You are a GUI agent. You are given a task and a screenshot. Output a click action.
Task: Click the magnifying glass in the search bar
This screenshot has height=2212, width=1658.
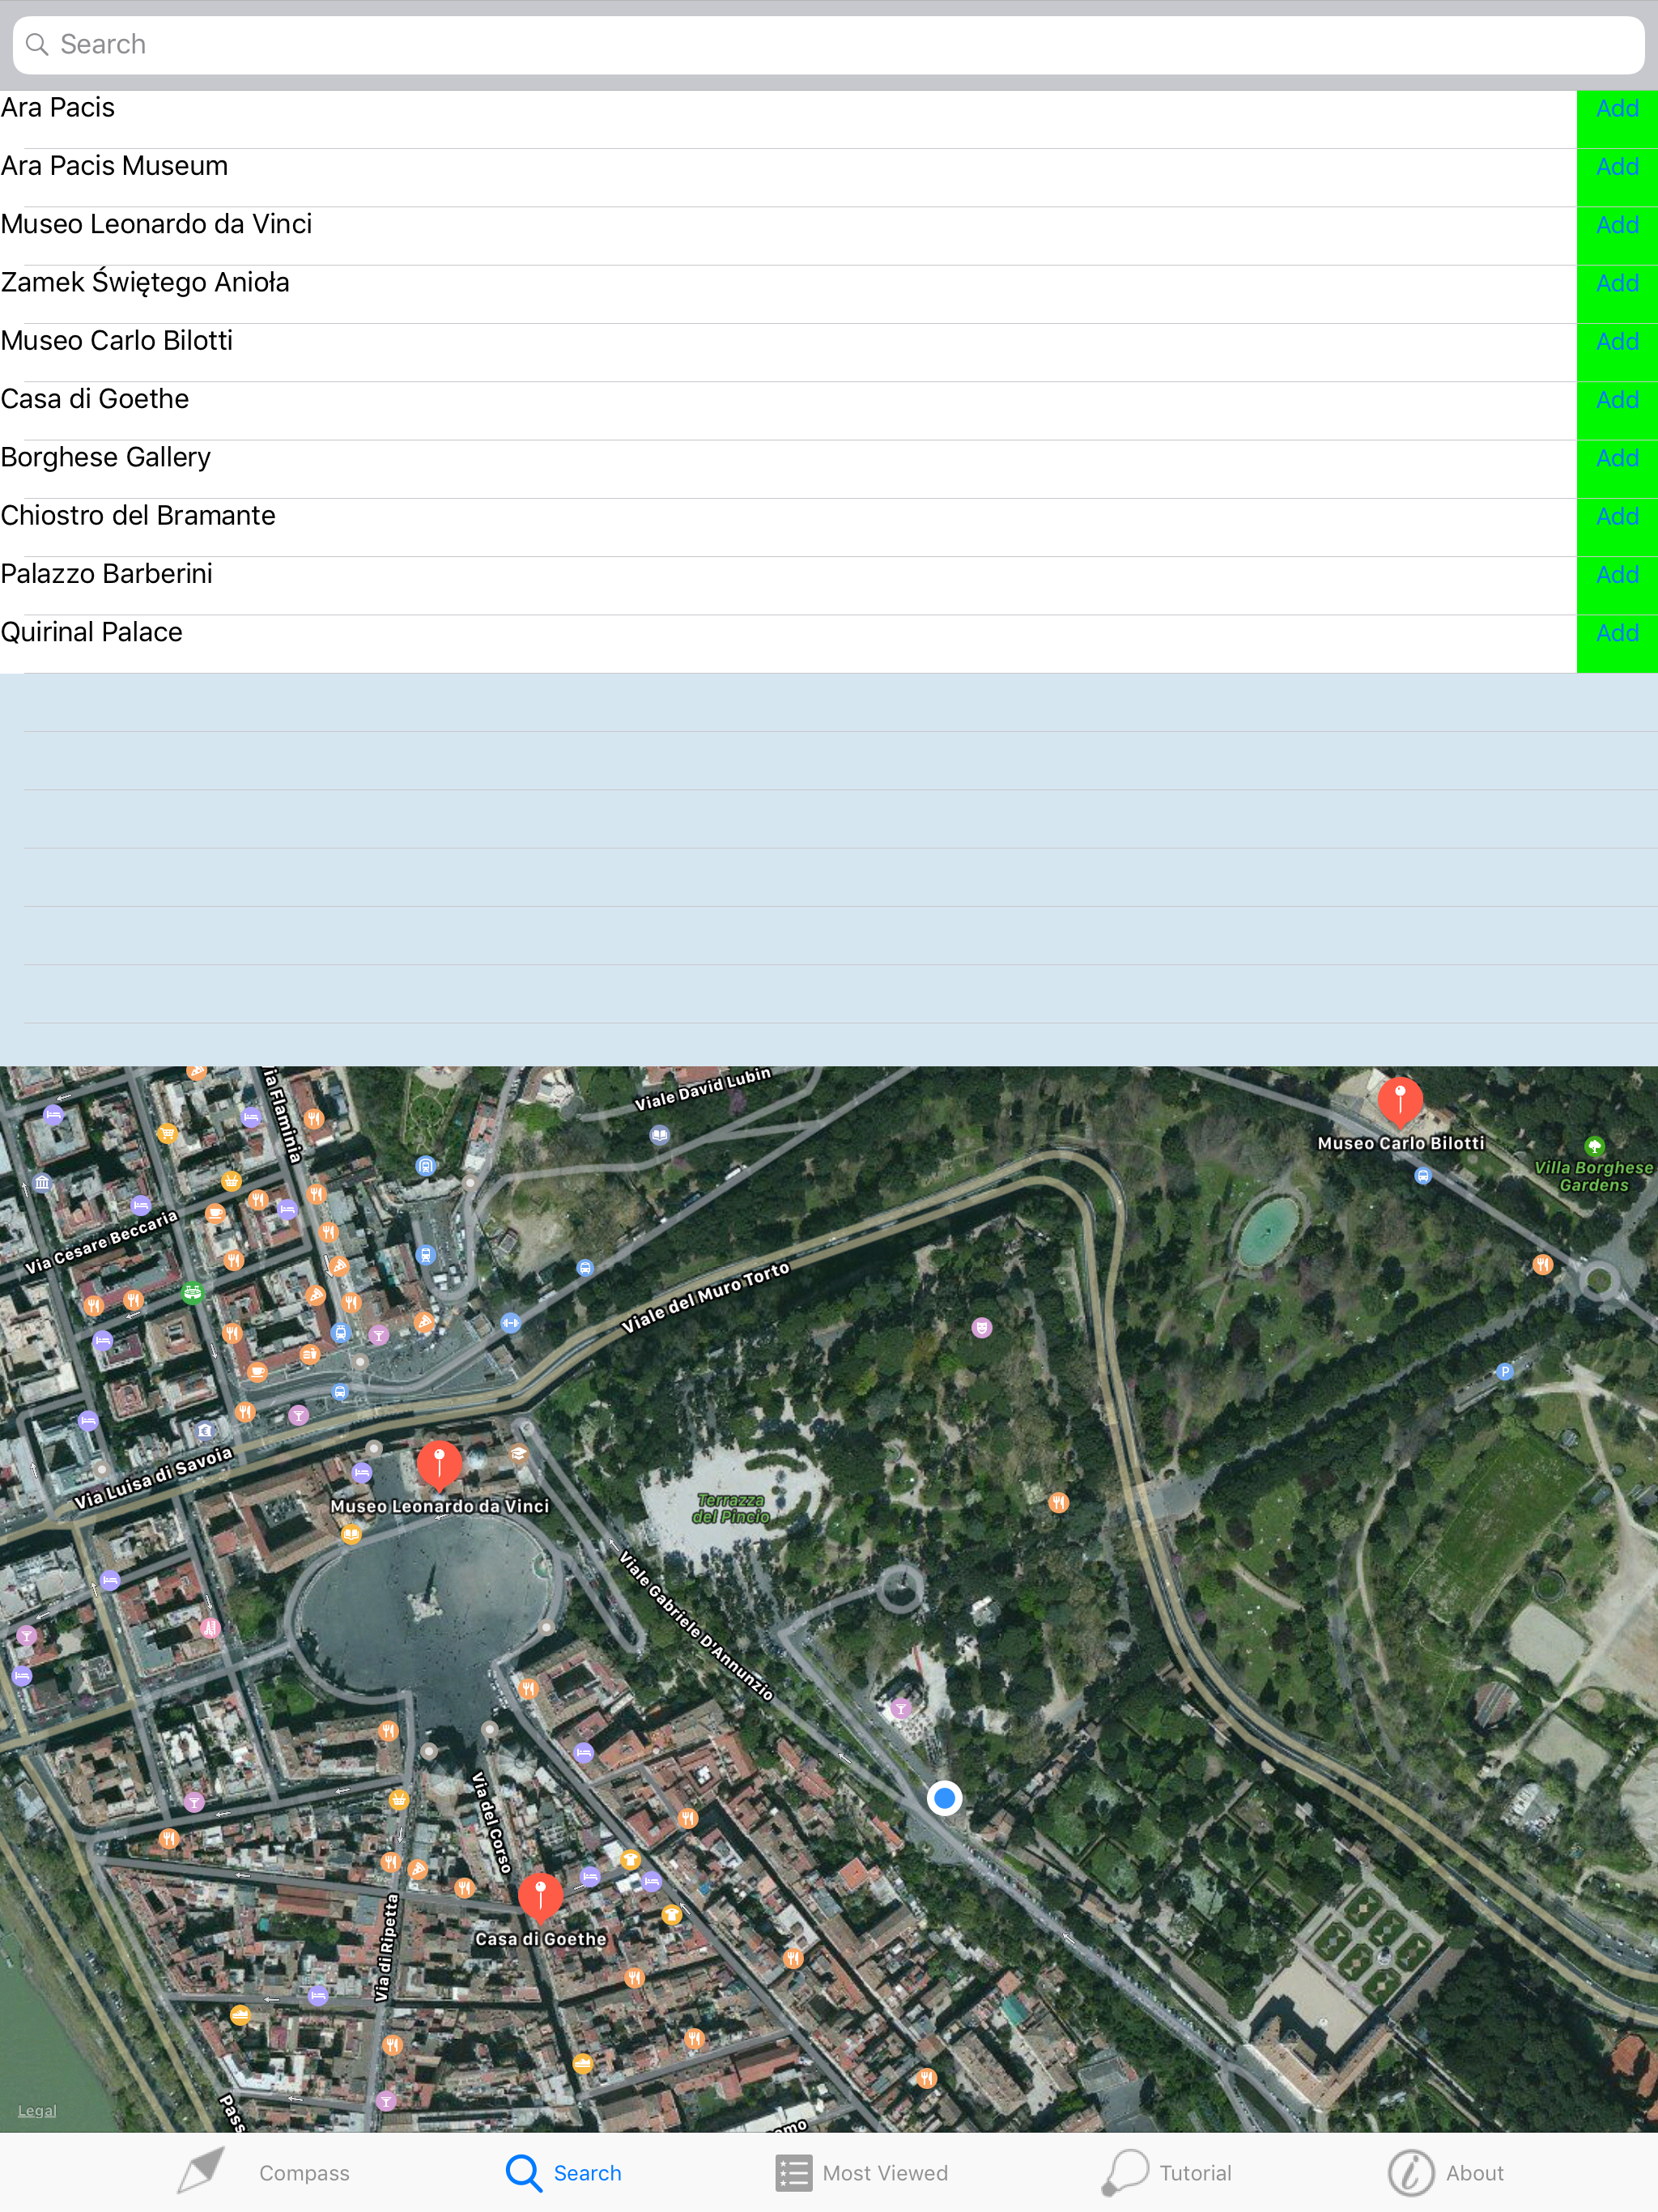point(37,44)
